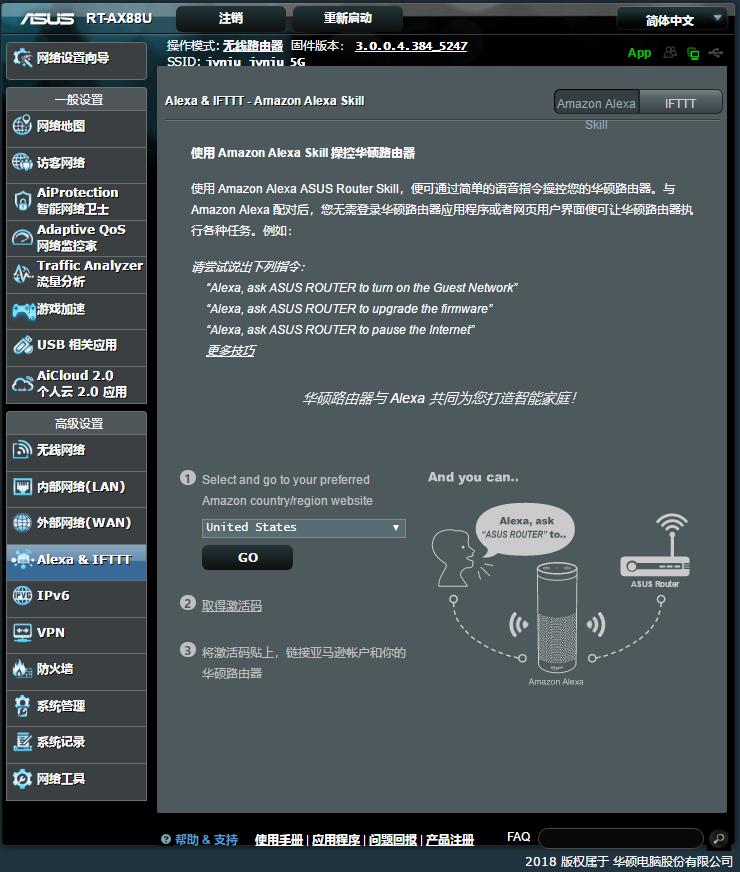Expand the United States country dropdown
The width and height of the screenshot is (740, 872).
[x=304, y=527]
